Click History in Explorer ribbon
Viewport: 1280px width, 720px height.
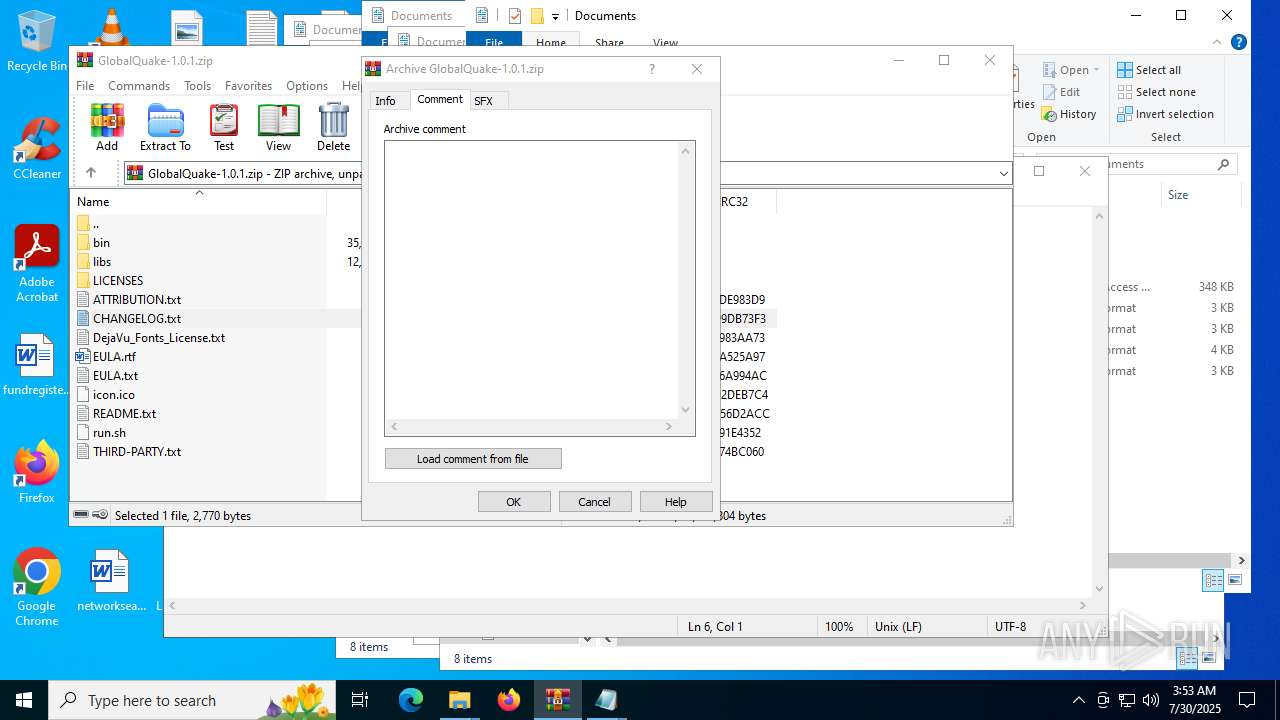click(x=1069, y=114)
